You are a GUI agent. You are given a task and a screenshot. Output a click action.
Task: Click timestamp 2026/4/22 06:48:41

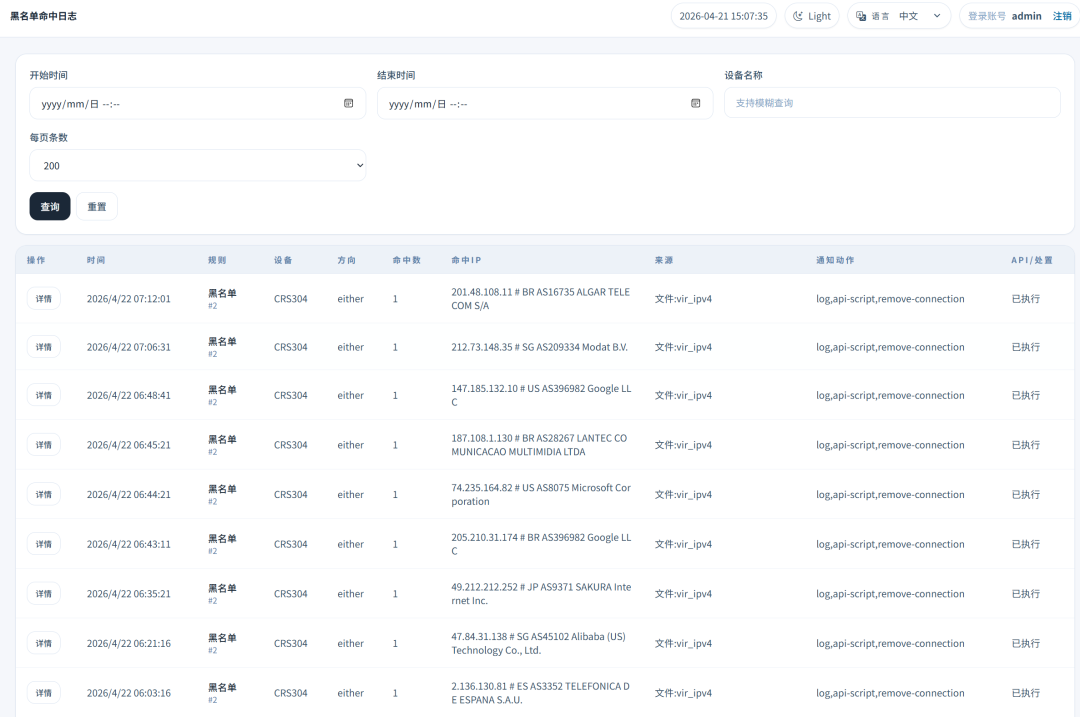[x=129, y=395]
